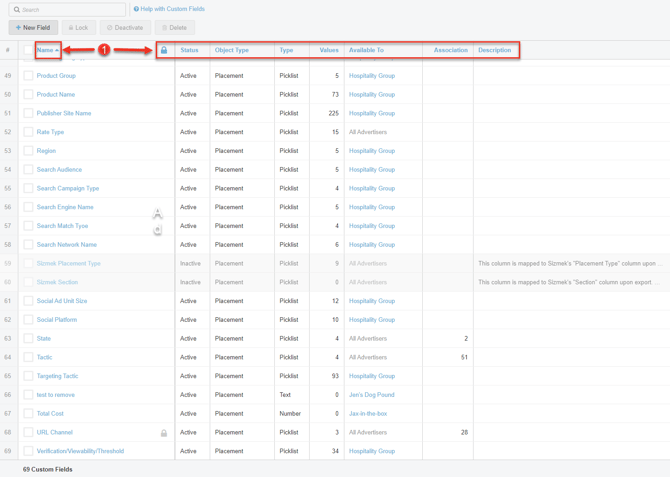Open the Search Engine Name field
The image size is (670, 477).
(65, 207)
